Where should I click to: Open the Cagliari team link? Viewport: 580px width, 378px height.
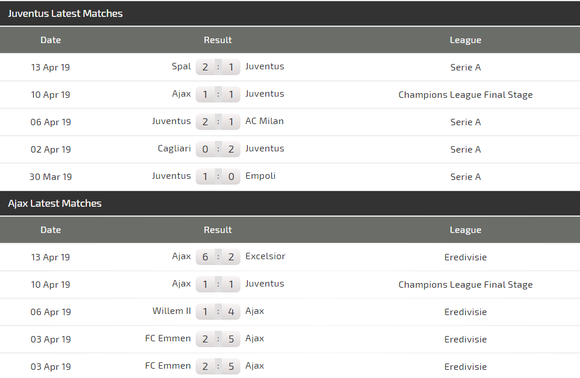[174, 149]
